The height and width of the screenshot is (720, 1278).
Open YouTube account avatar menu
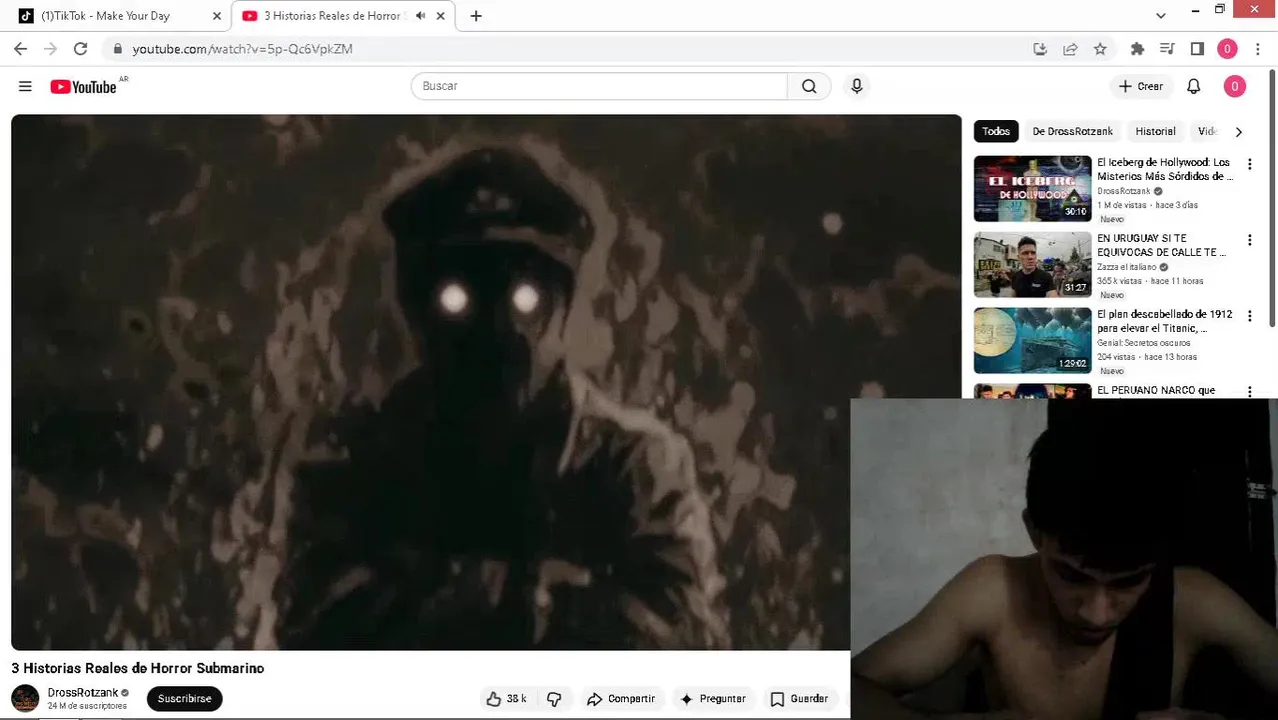click(1234, 87)
